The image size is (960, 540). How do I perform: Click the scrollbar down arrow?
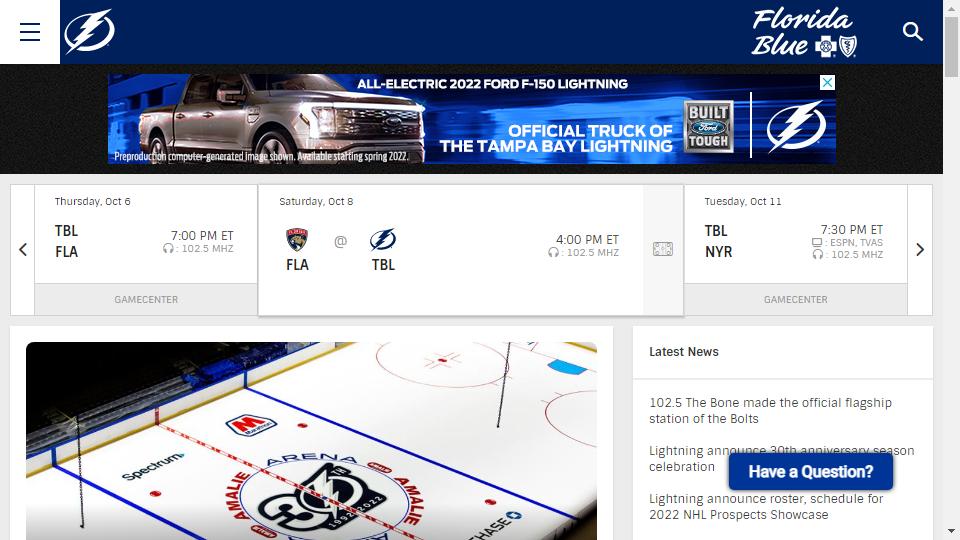click(951, 531)
